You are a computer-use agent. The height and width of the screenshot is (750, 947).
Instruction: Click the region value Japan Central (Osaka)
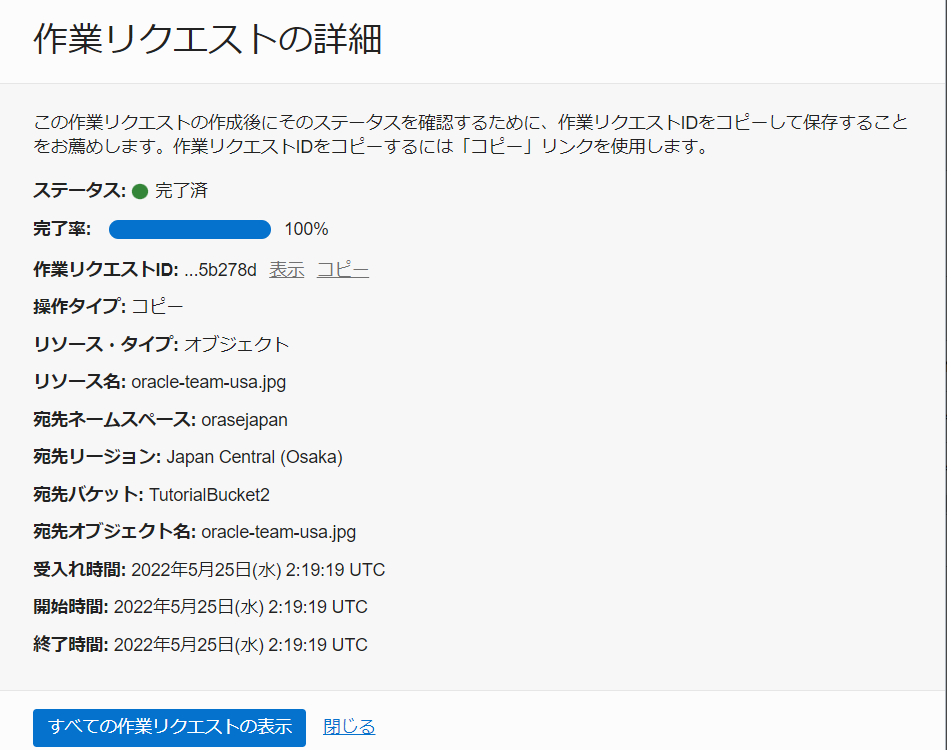pos(254,457)
